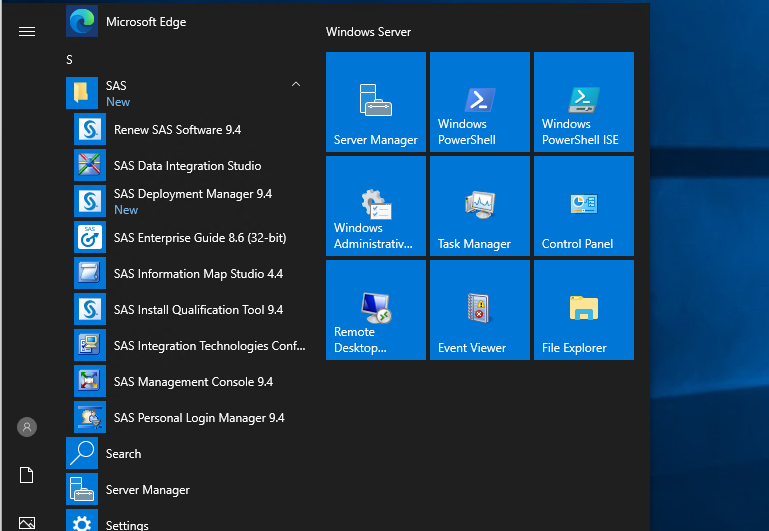
Task: Launch Remote Desktop Connection tile
Action: (375, 310)
